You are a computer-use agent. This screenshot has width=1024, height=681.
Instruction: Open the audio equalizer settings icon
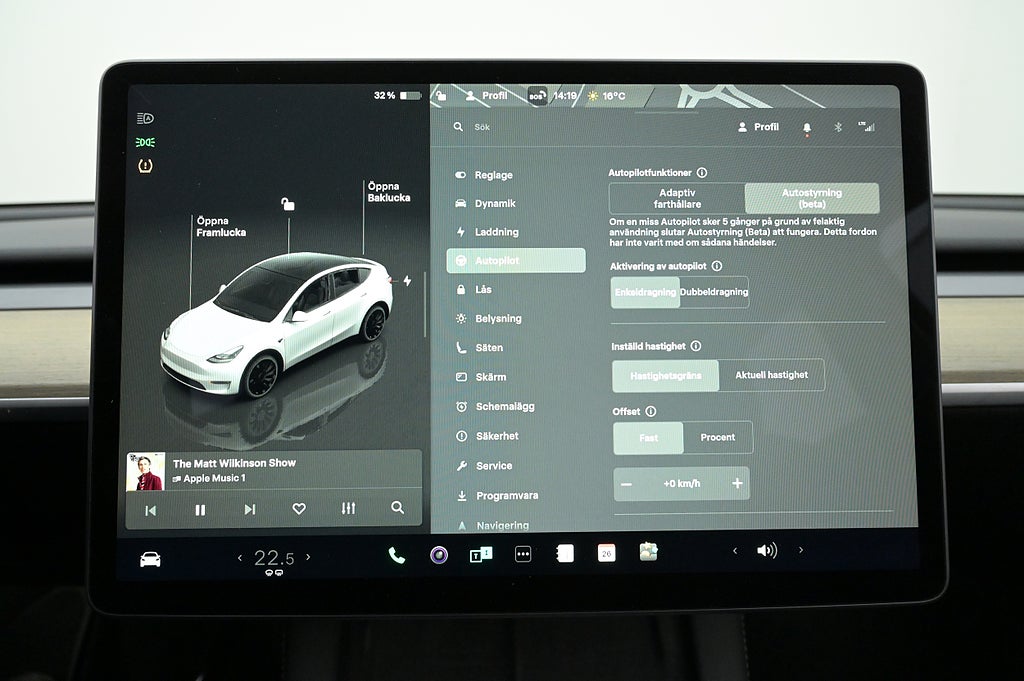point(348,509)
